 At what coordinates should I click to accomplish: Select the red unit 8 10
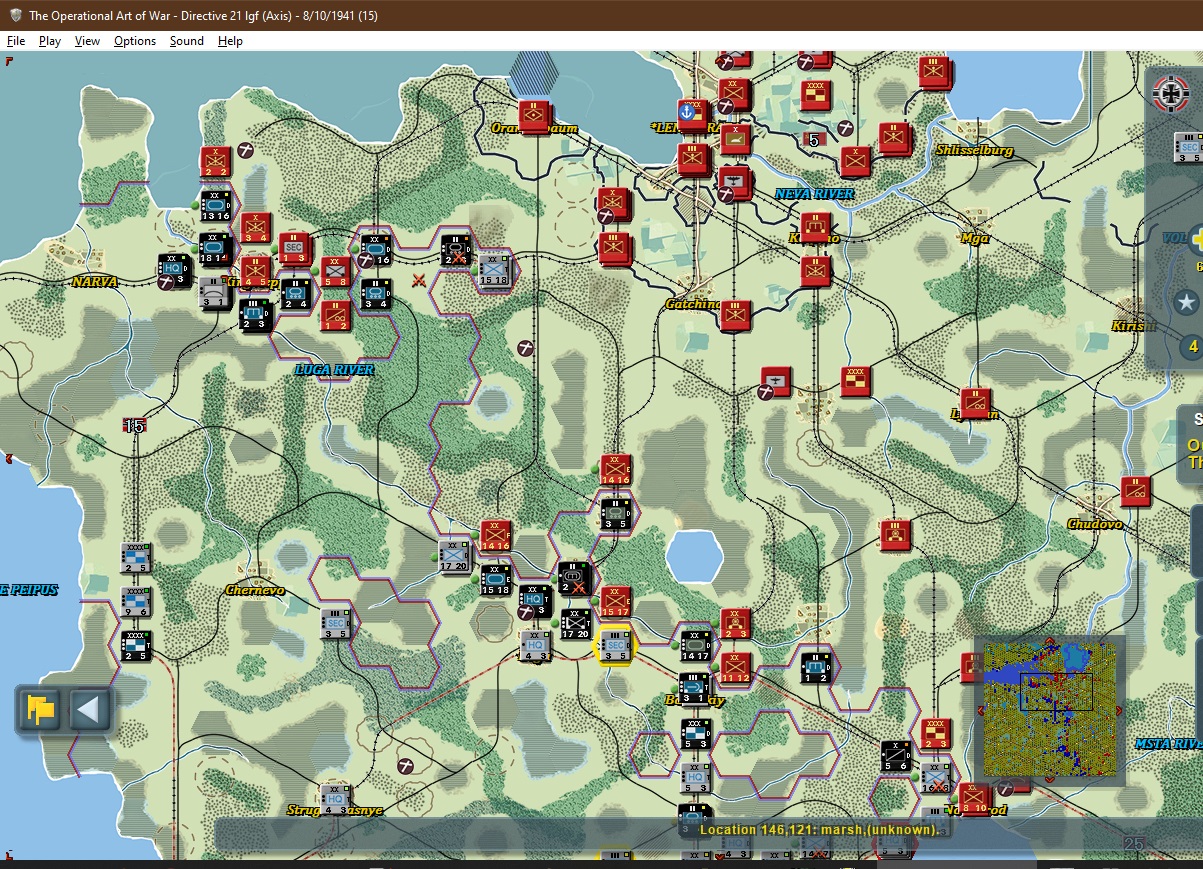click(974, 798)
